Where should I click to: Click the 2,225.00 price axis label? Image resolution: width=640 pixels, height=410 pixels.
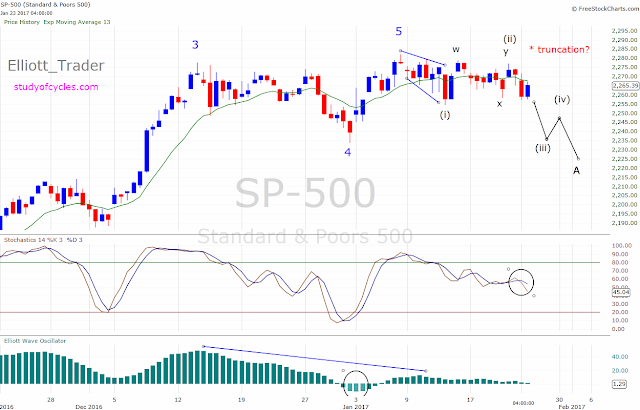tap(624, 159)
